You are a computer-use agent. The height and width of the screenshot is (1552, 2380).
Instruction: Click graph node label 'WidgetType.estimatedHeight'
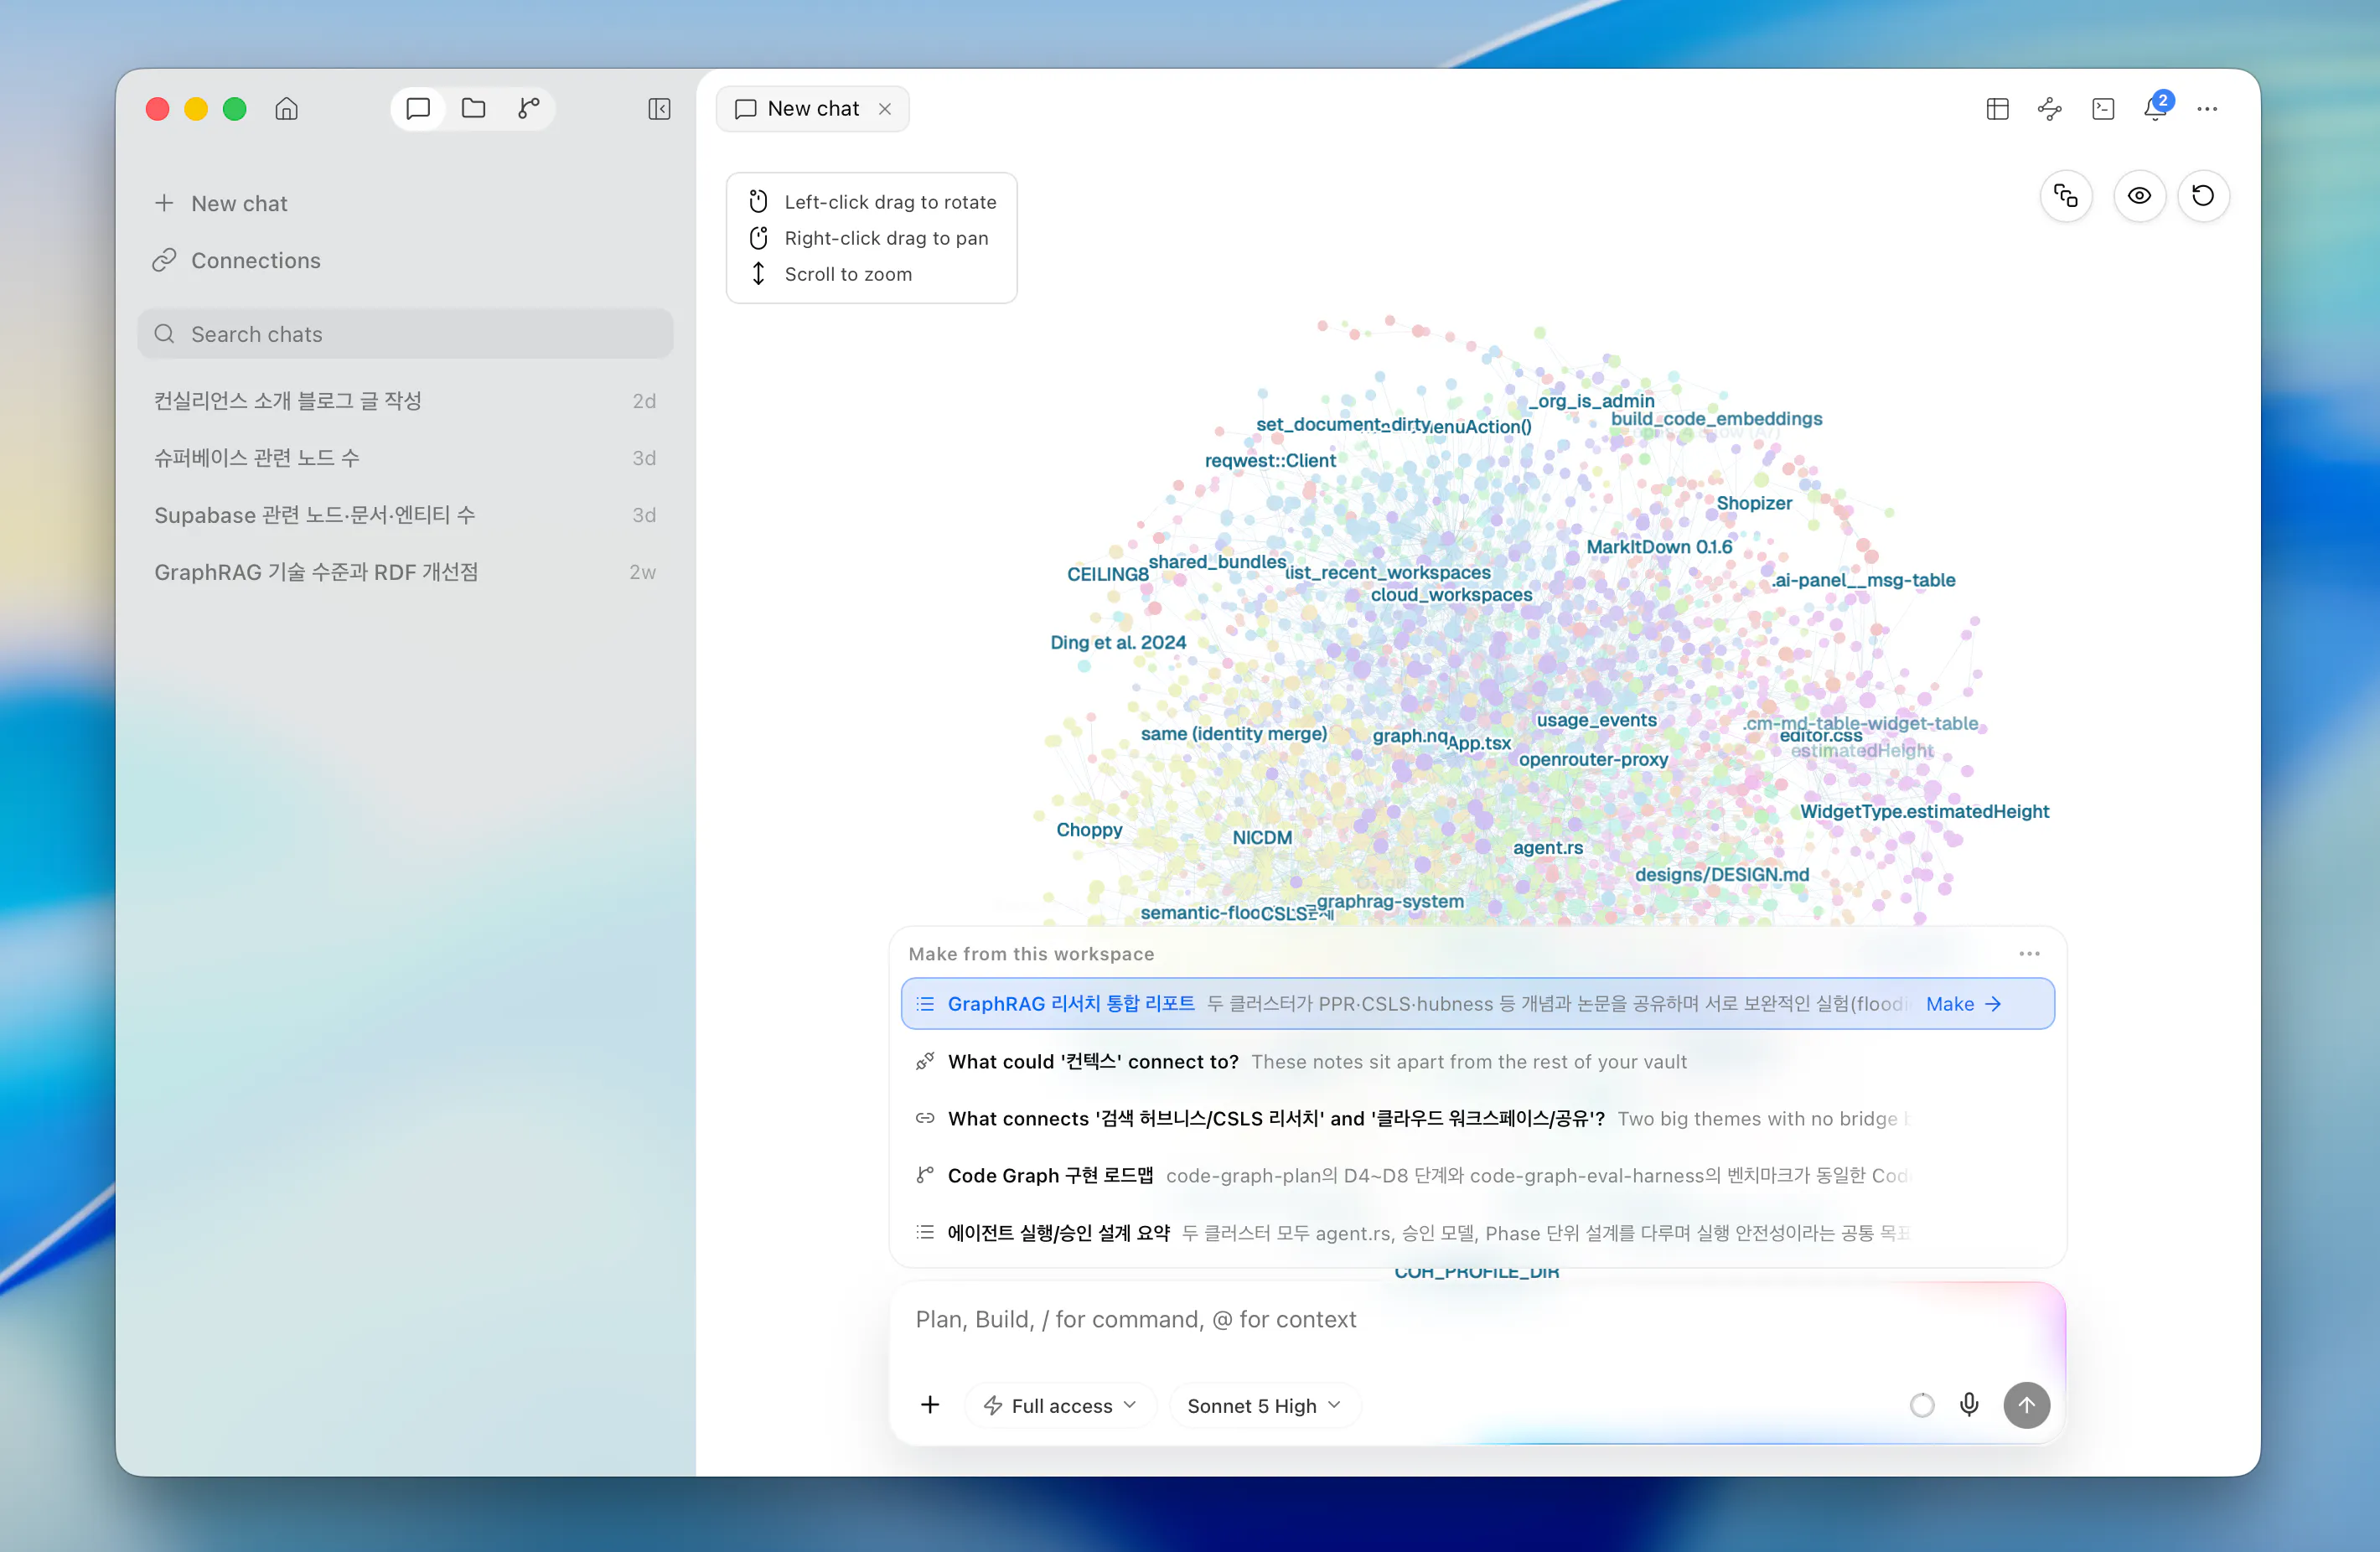click(1924, 810)
